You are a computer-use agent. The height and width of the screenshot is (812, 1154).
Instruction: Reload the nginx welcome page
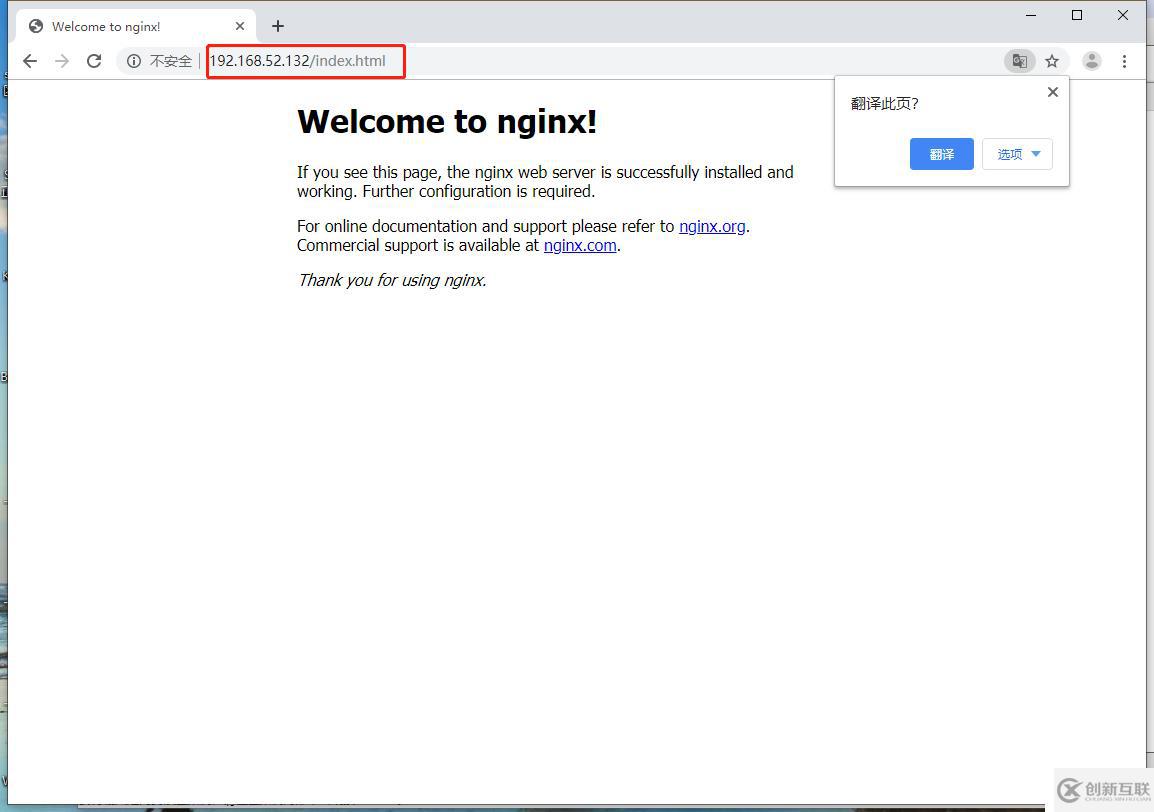click(94, 61)
